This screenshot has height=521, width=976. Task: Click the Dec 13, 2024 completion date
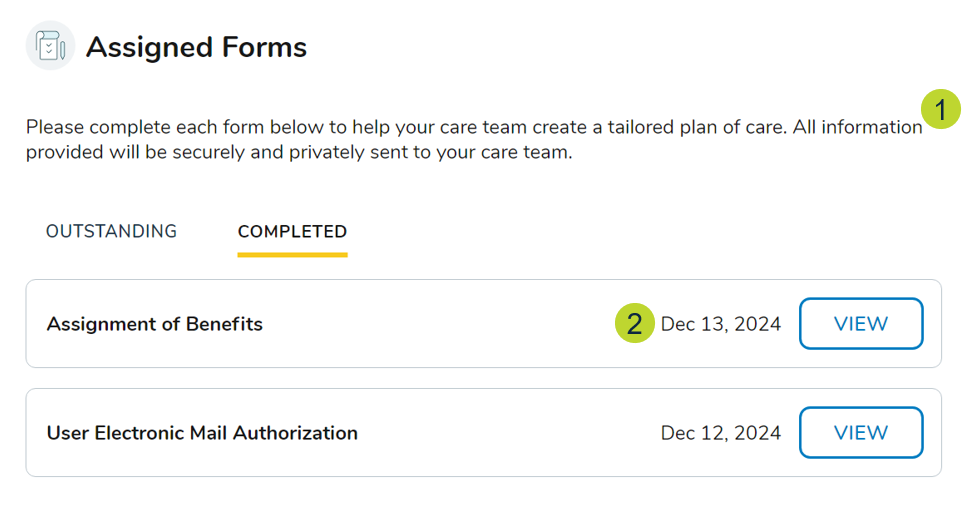coord(721,324)
